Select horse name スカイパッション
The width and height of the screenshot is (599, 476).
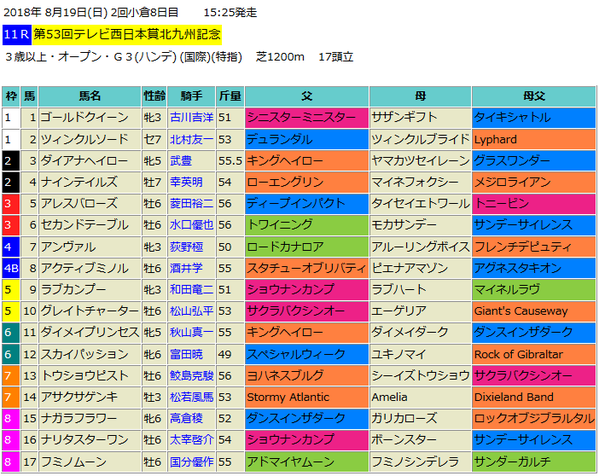point(84,355)
